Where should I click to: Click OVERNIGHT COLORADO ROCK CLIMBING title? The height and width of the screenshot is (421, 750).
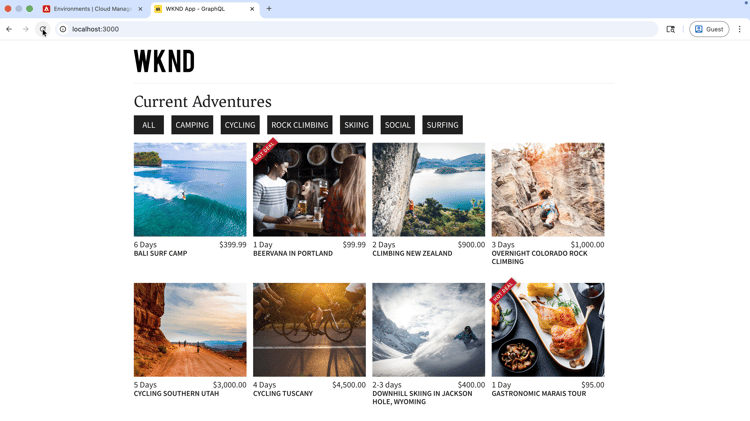540,257
